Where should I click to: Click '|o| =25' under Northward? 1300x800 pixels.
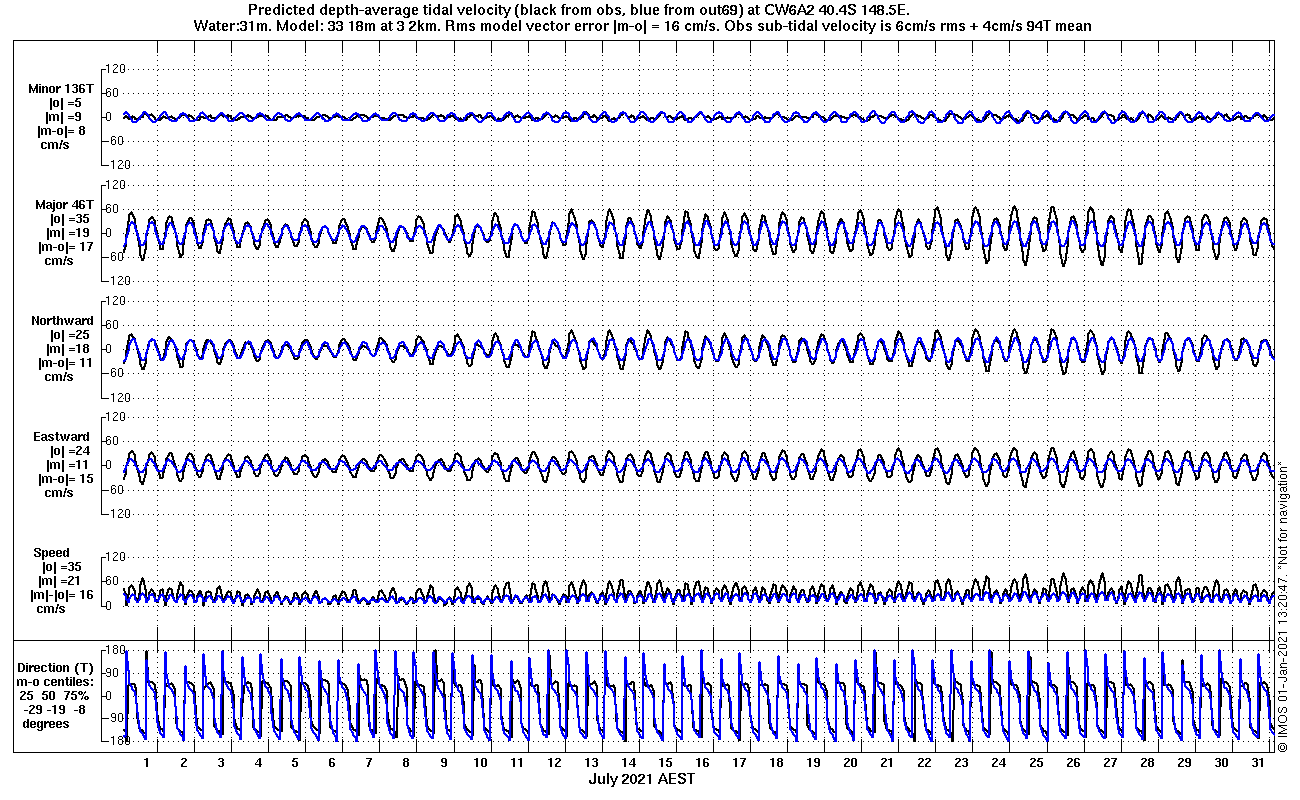click(70, 335)
